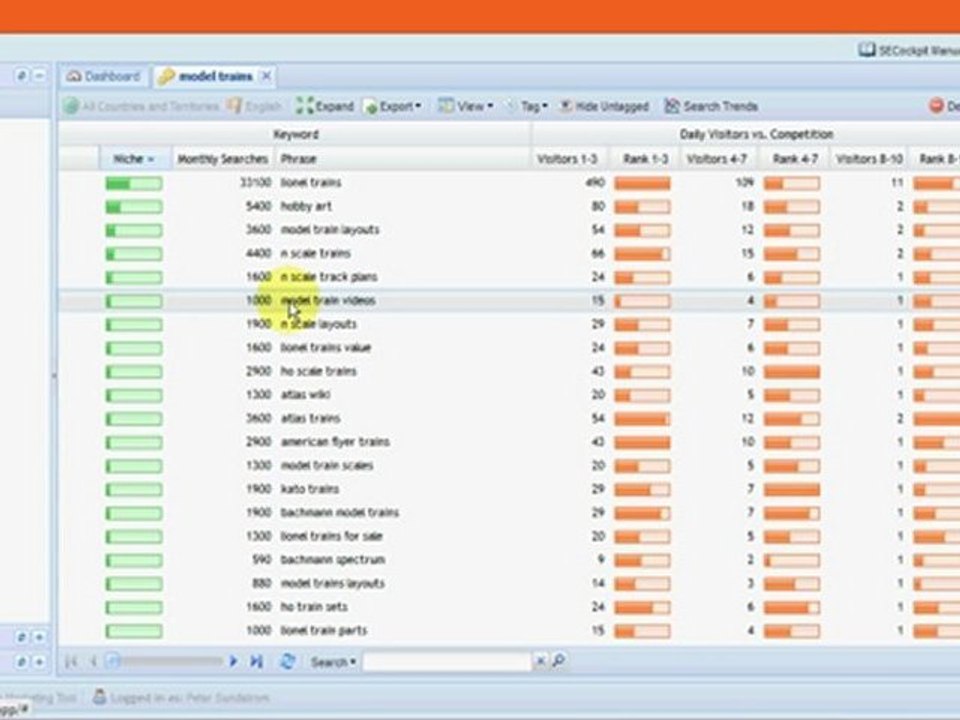Select the 'lionel trains for sale' phrase
The image size is (960, 720).
click(331, 536)
